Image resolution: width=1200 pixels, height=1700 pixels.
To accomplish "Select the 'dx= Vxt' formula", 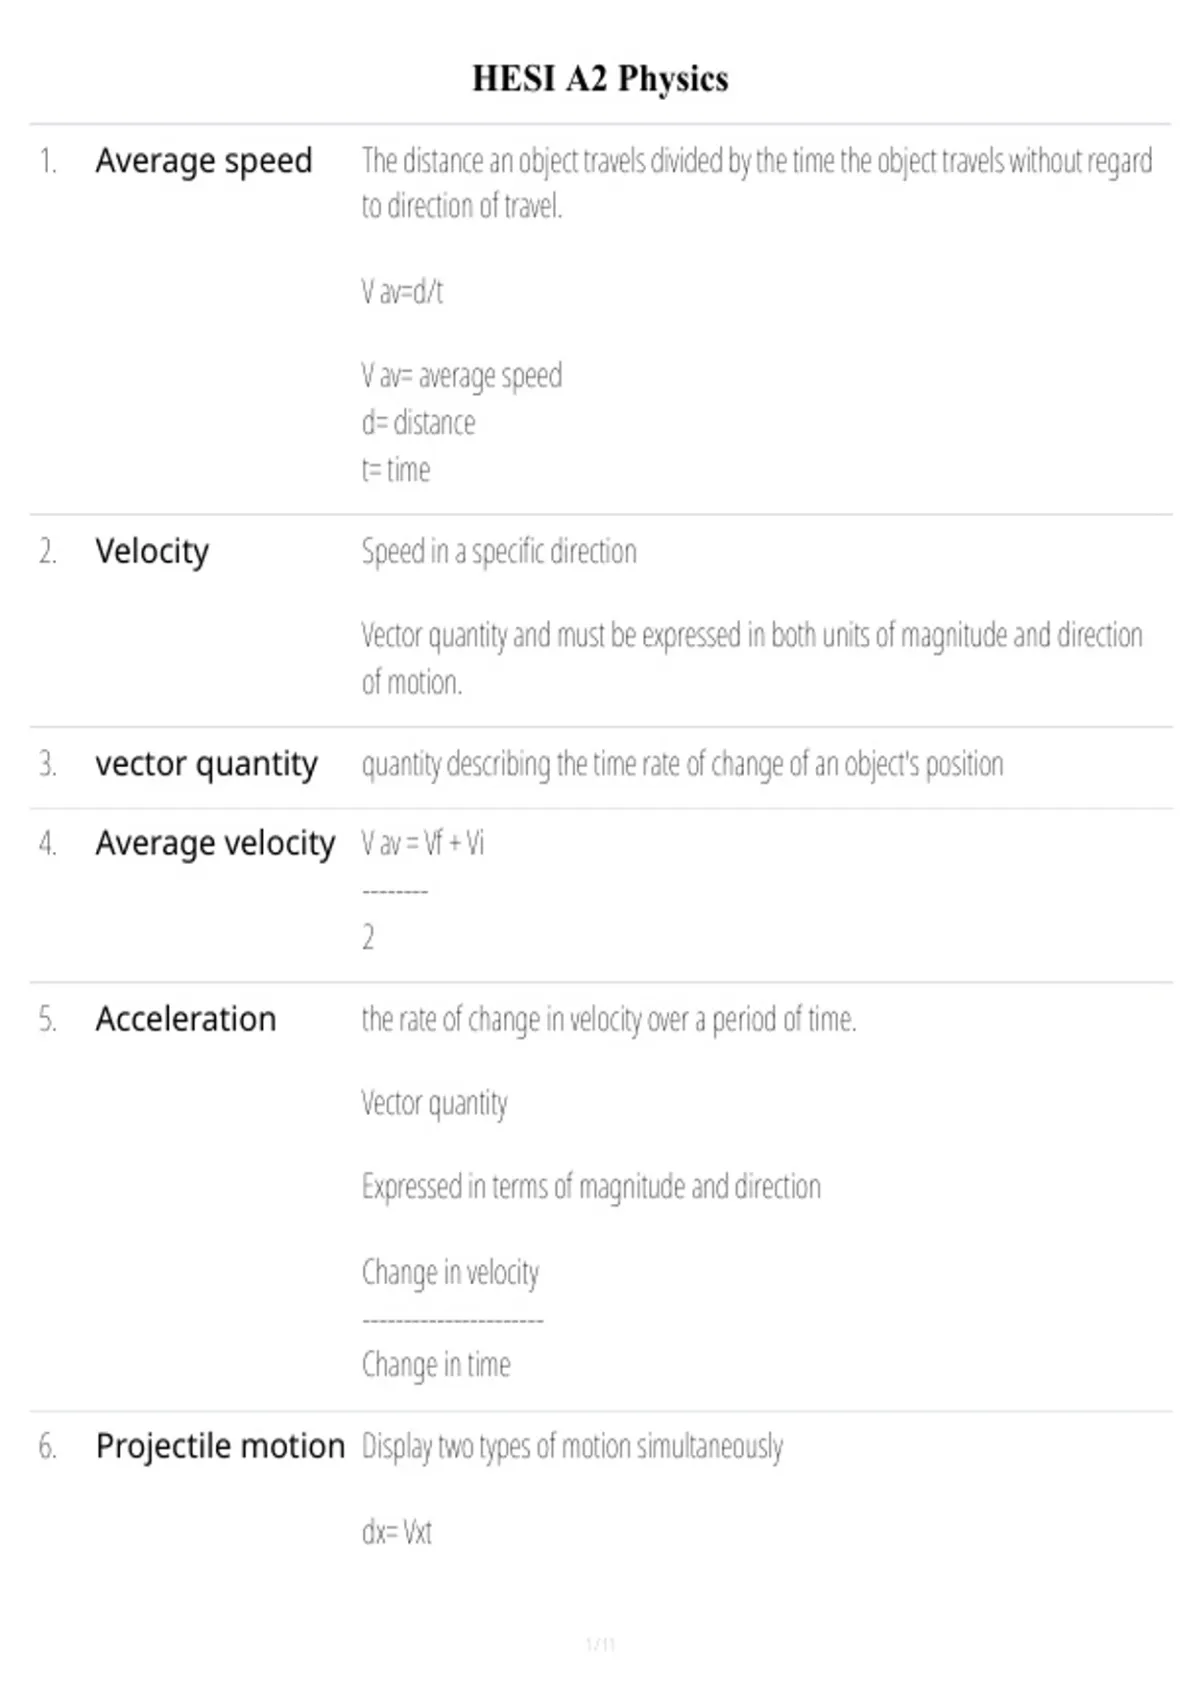I will click(x=396, y=1532).
